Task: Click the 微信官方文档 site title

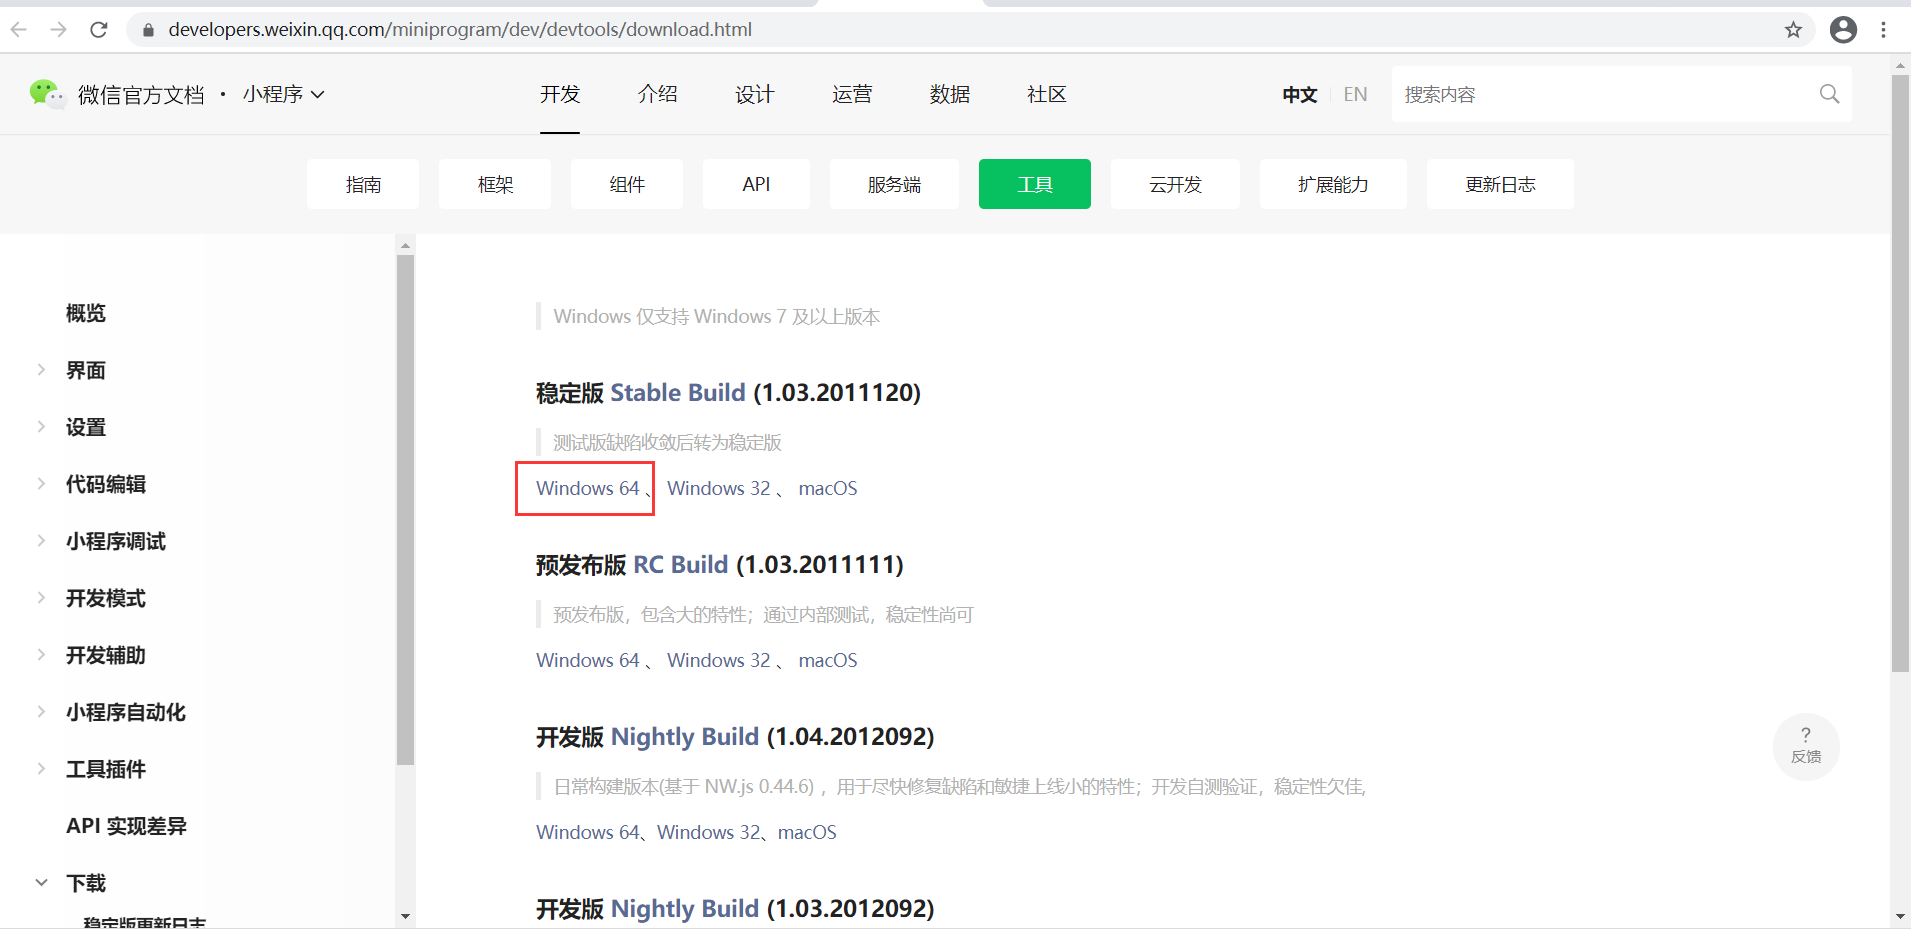Action: (141, 95)
